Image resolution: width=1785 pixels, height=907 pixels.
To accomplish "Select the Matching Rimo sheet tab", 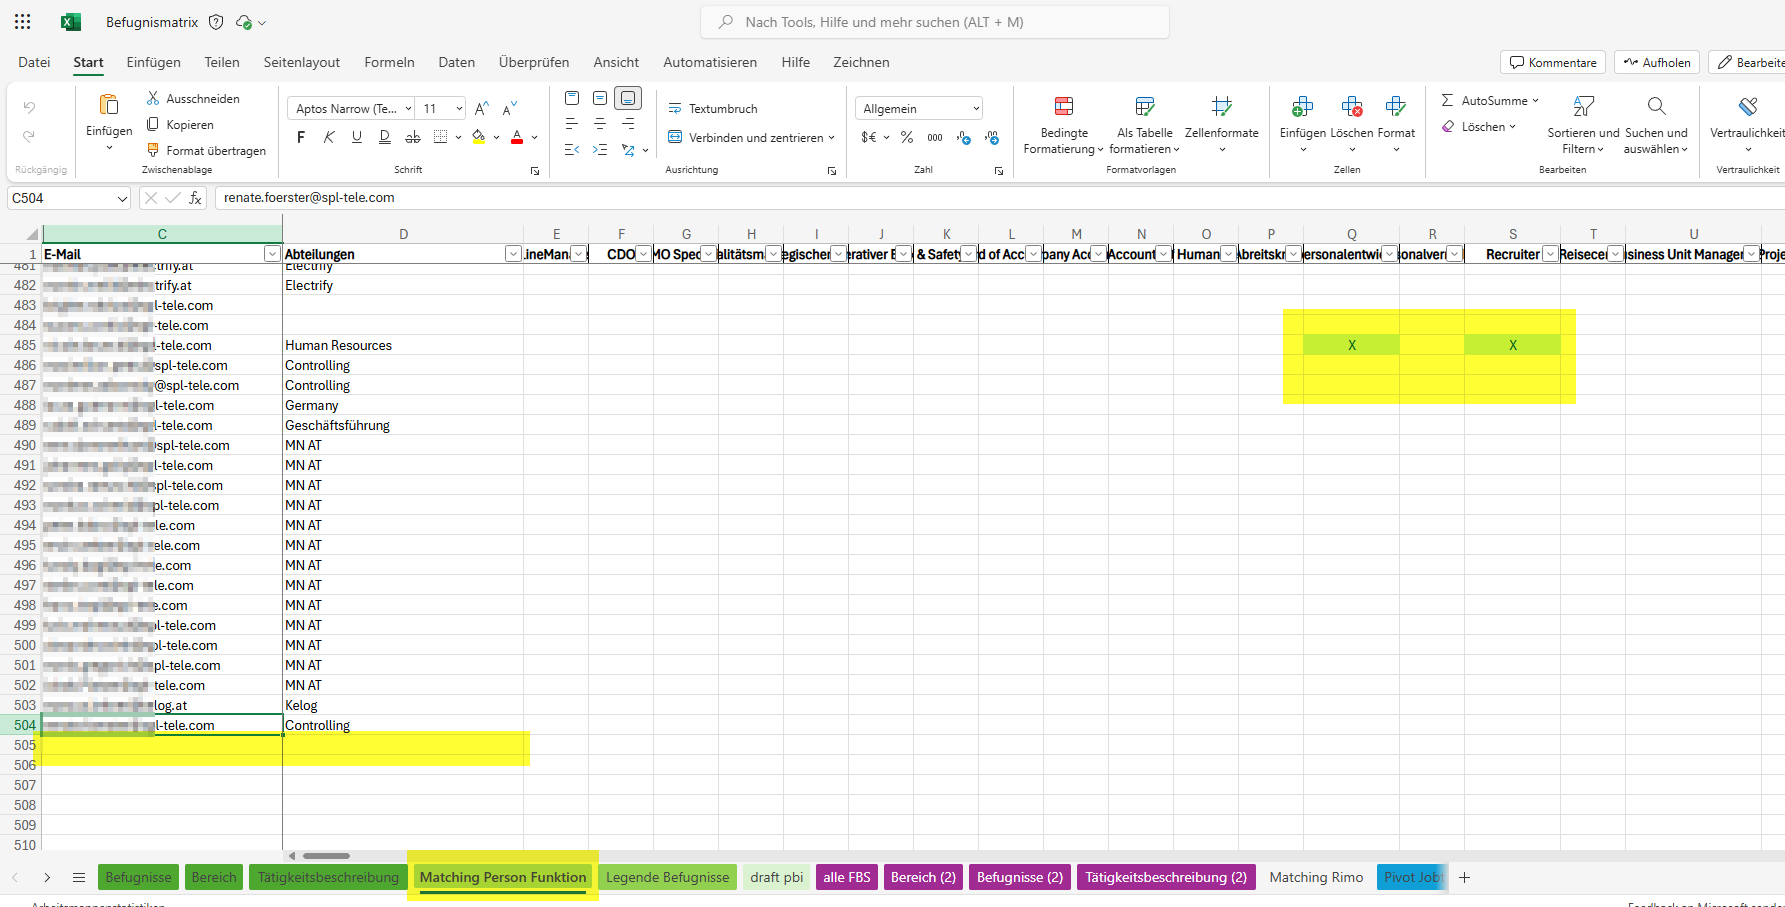I will pyautogui.click(x=1316, y=877).
